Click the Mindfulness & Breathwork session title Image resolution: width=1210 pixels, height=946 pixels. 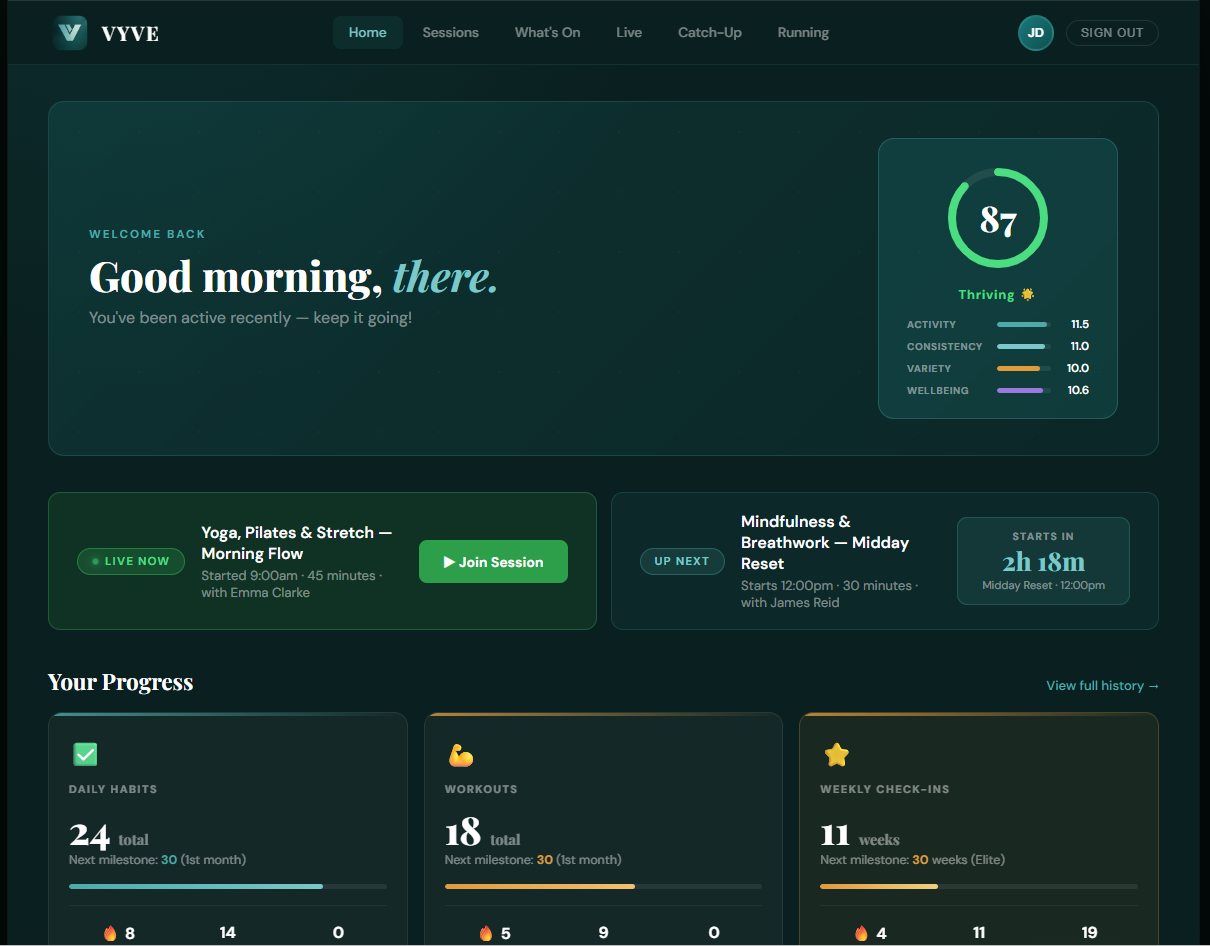[825, 542]
